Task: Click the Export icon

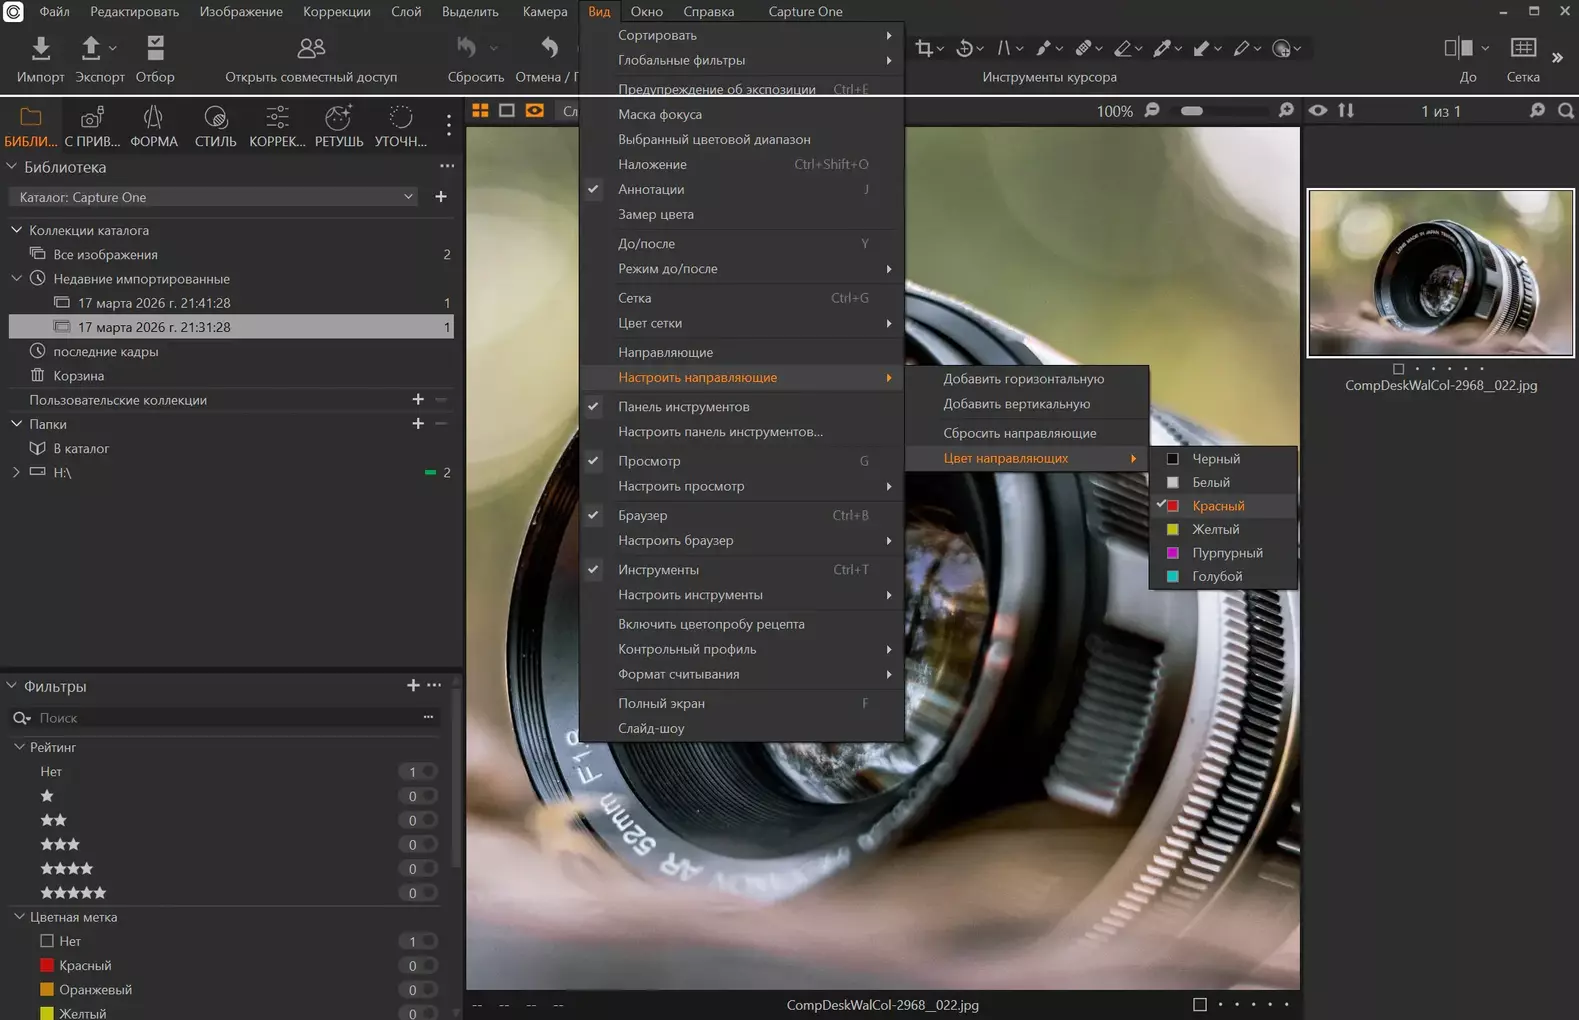Action: tap(91, 49)
